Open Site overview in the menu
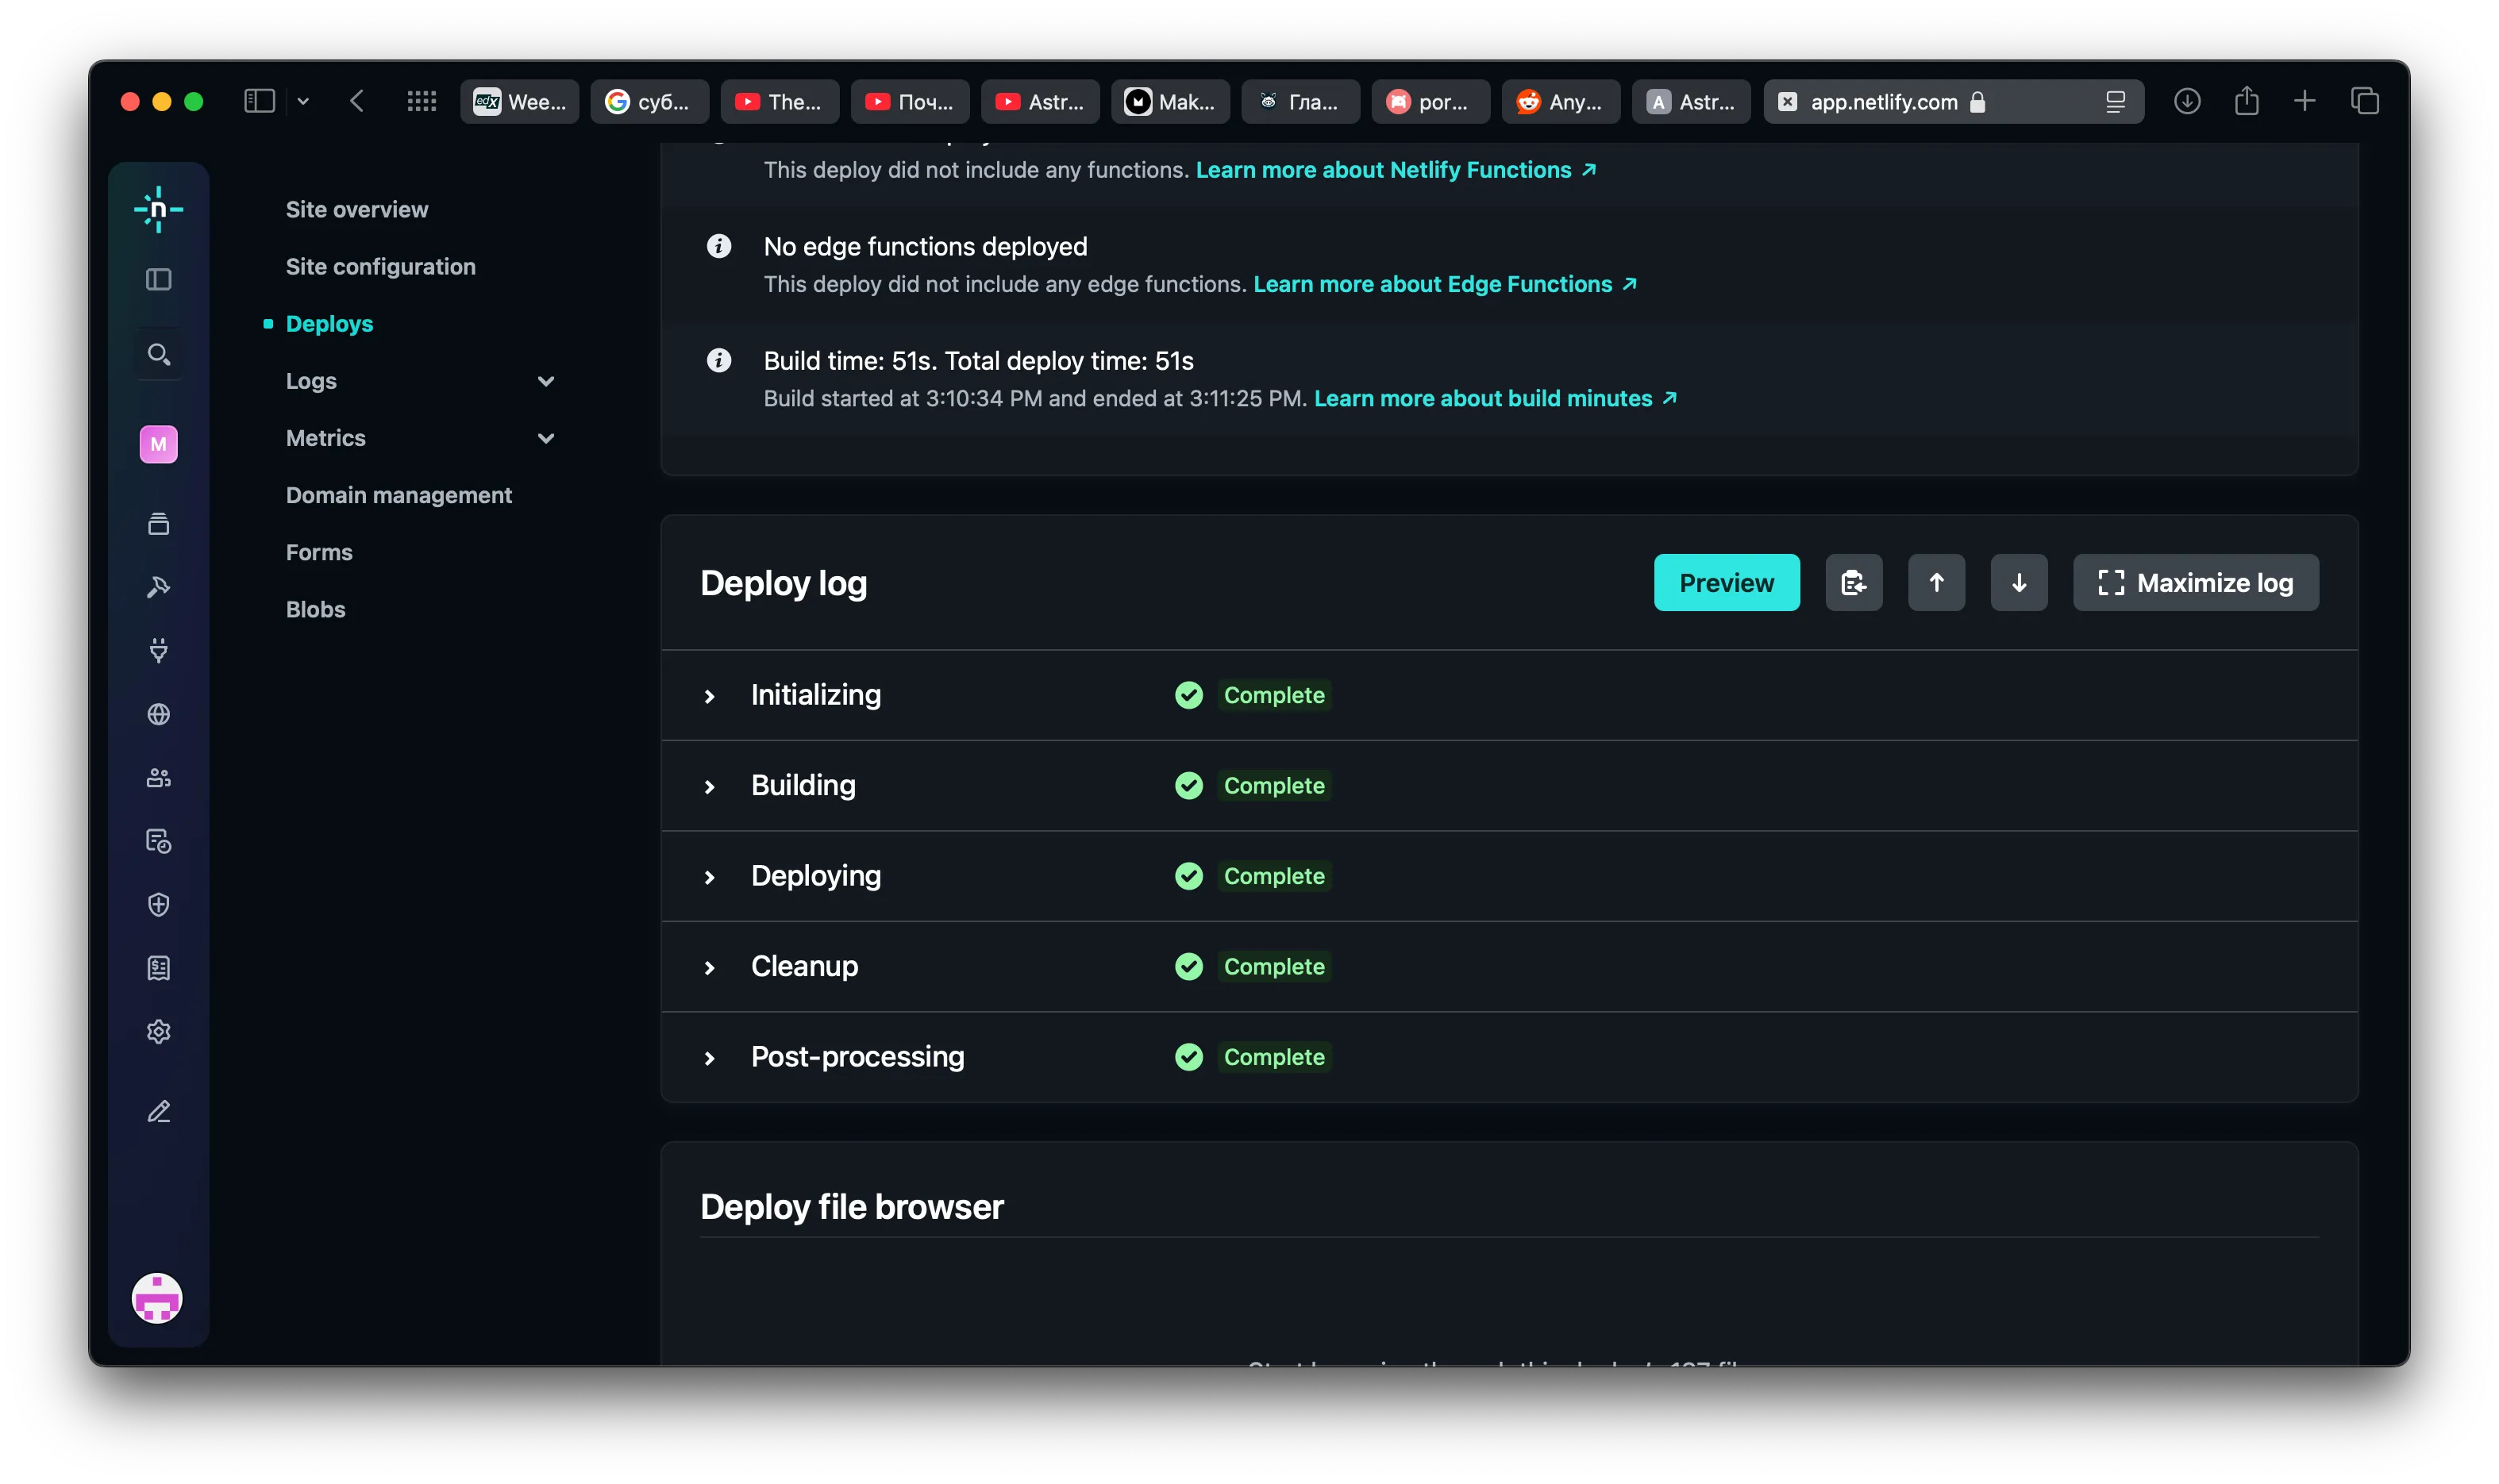The width and height of the screenshot is (2499, 1484). pos(357,209)
